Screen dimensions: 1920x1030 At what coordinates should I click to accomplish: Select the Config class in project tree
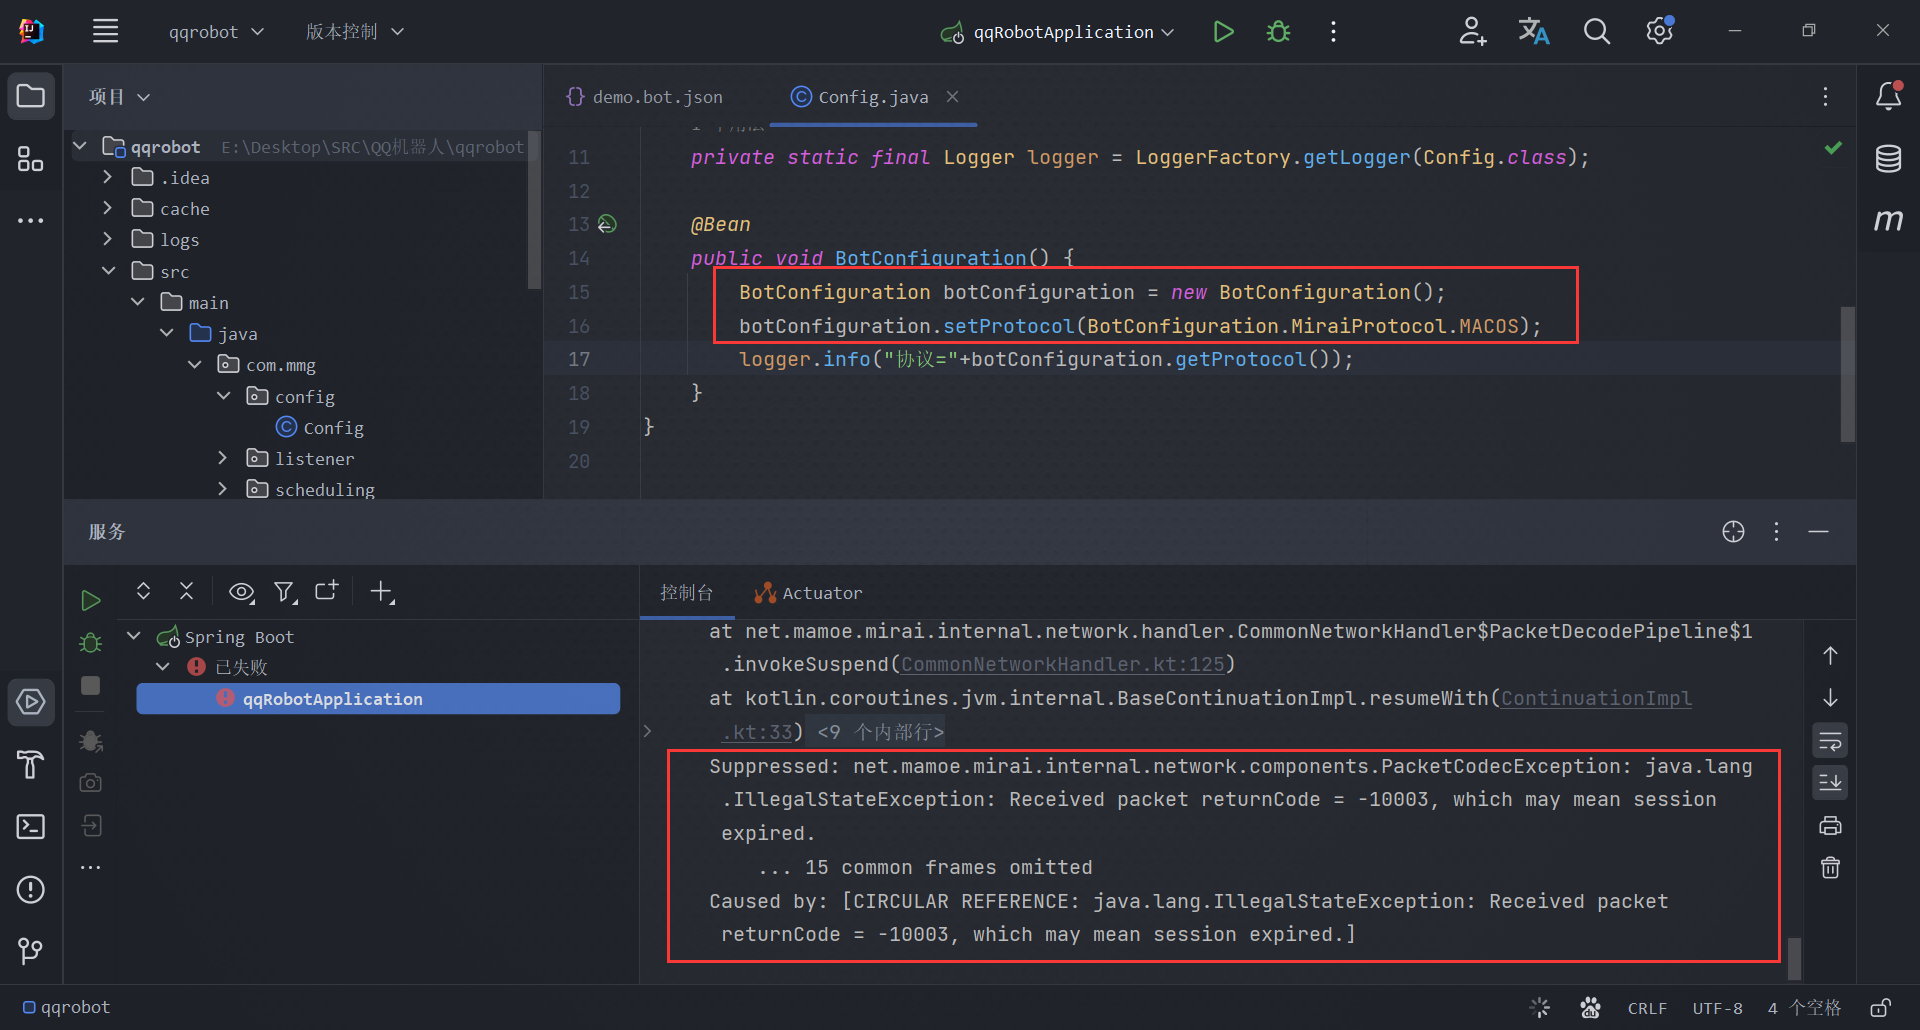pos(320,427)
